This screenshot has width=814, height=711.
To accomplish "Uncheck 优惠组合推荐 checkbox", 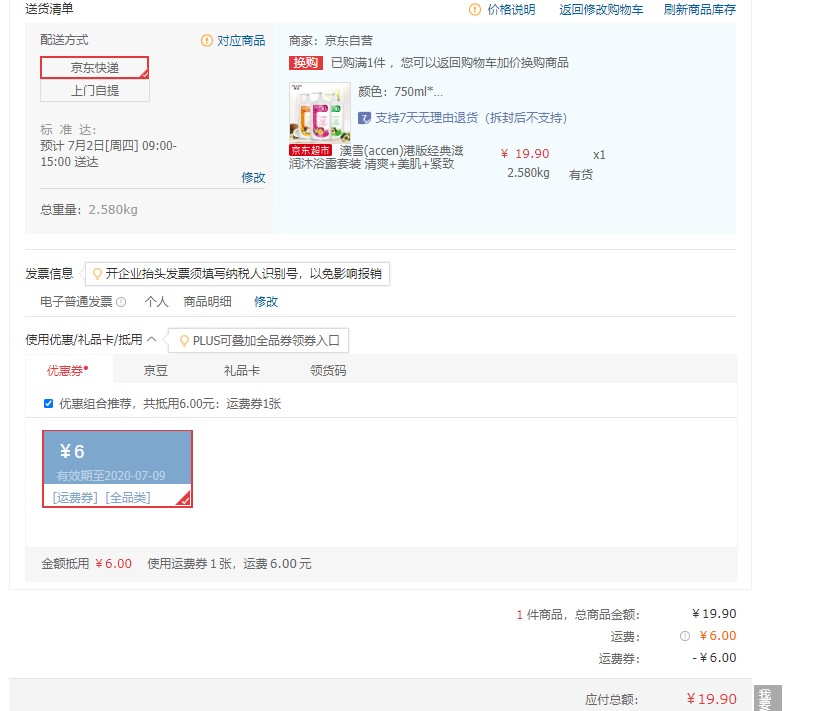I will click(48, 404).
